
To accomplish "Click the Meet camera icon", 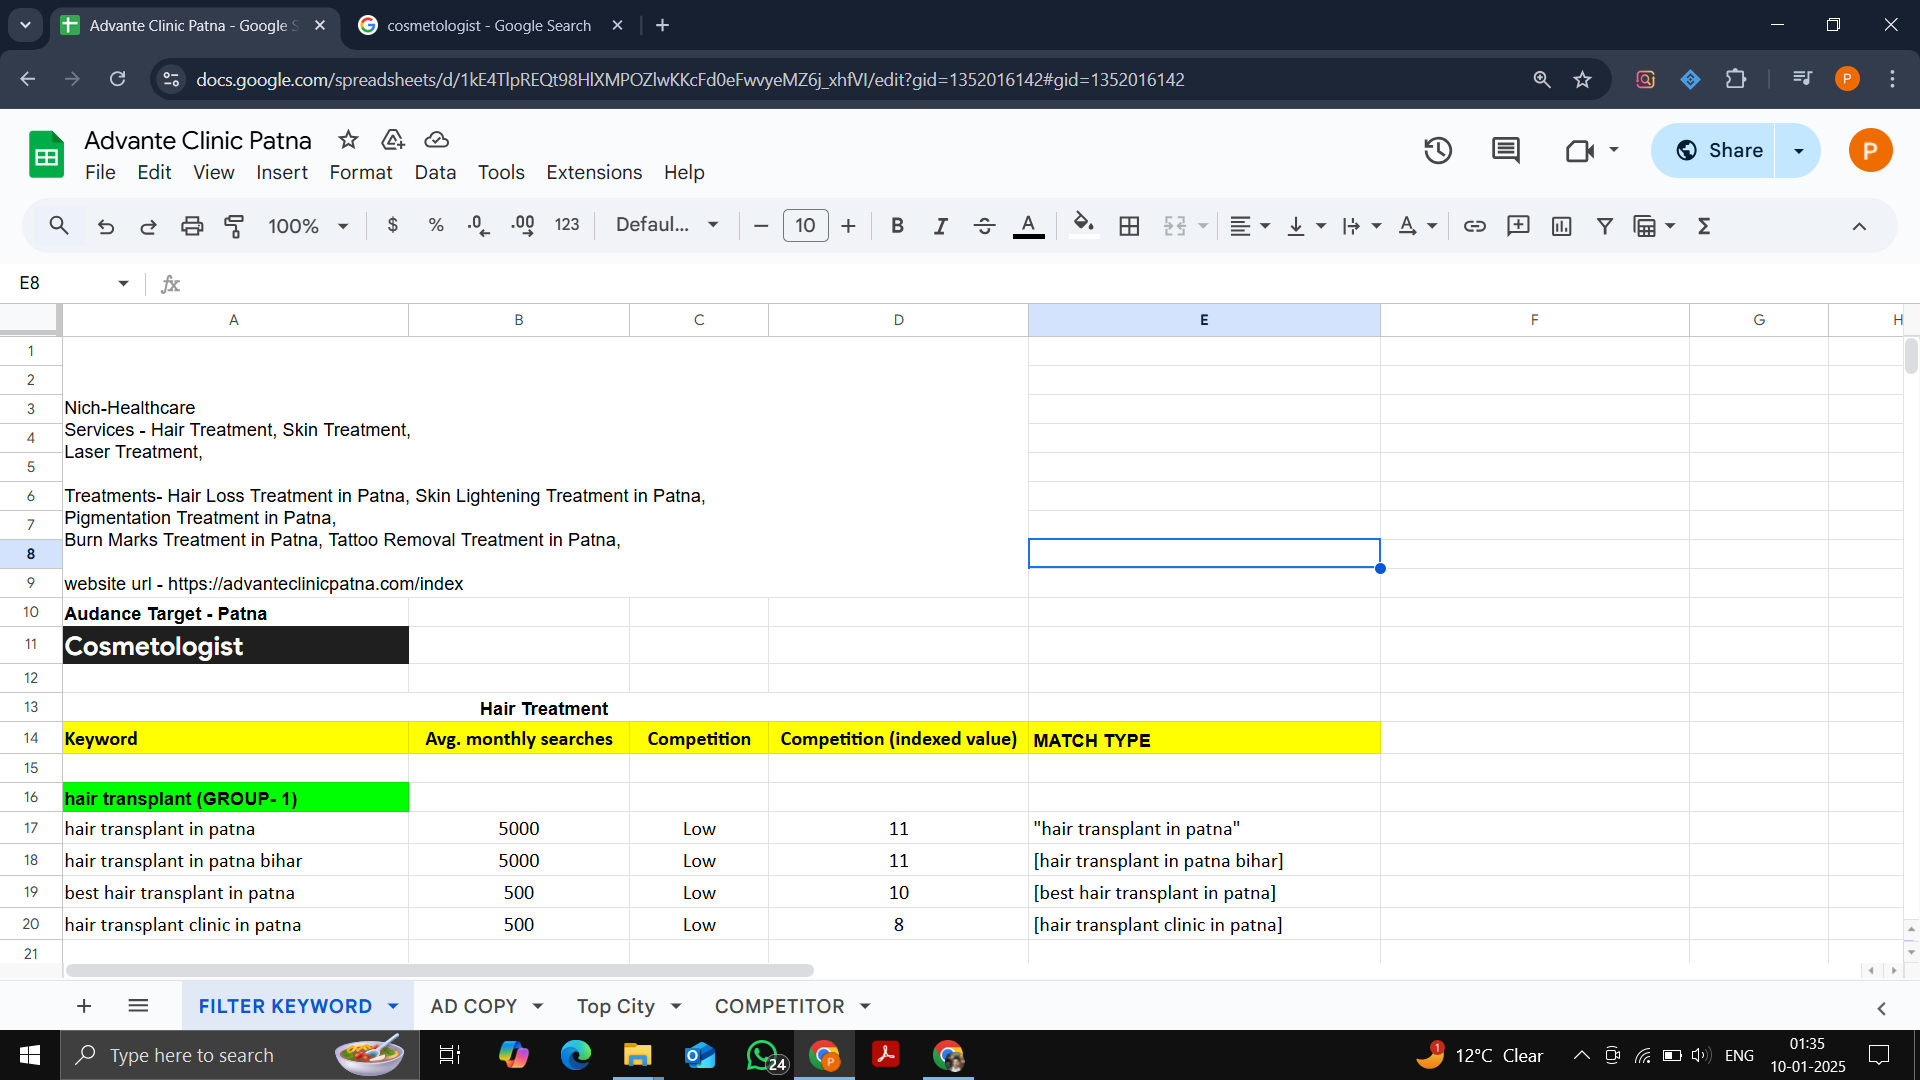I will [1580, 151].
